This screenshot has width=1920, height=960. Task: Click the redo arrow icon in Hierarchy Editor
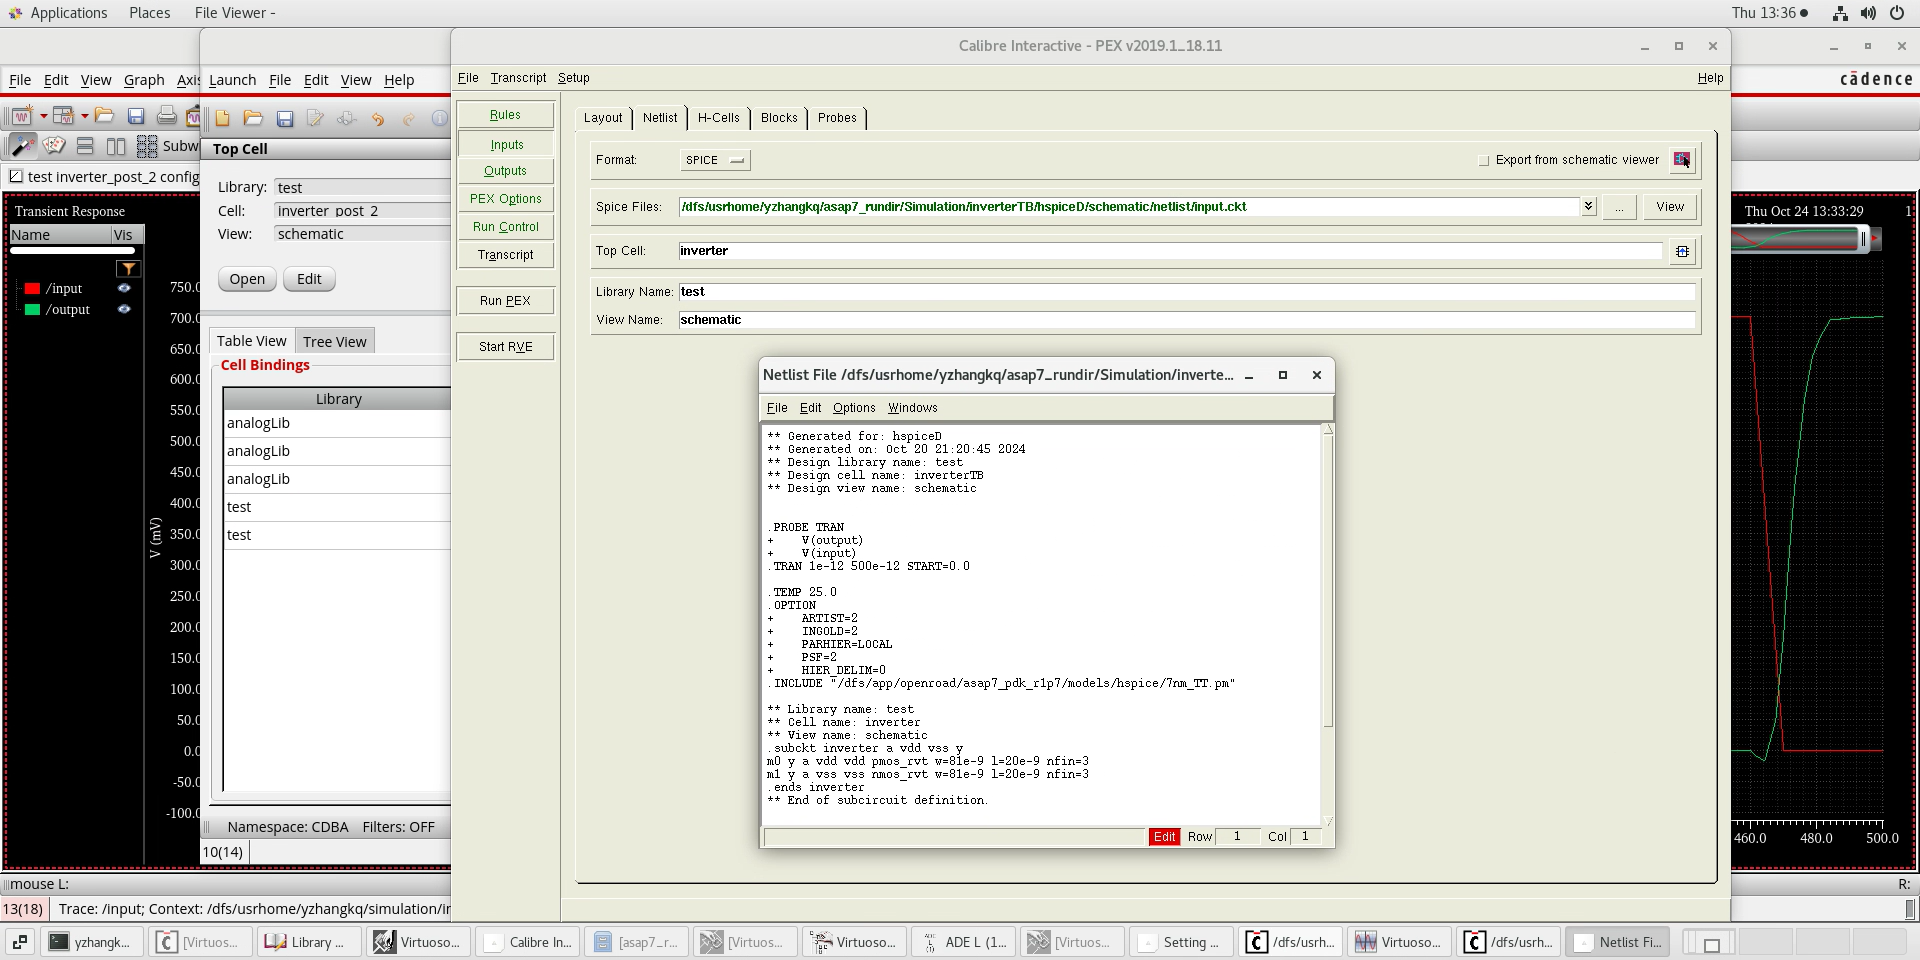(409, 118)
